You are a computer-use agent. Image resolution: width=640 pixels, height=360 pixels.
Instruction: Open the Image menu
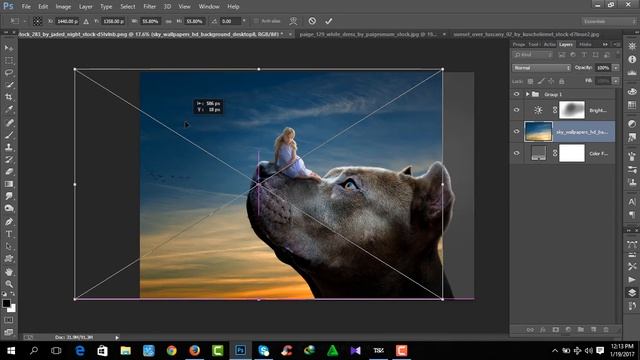(x=63, y=7)
